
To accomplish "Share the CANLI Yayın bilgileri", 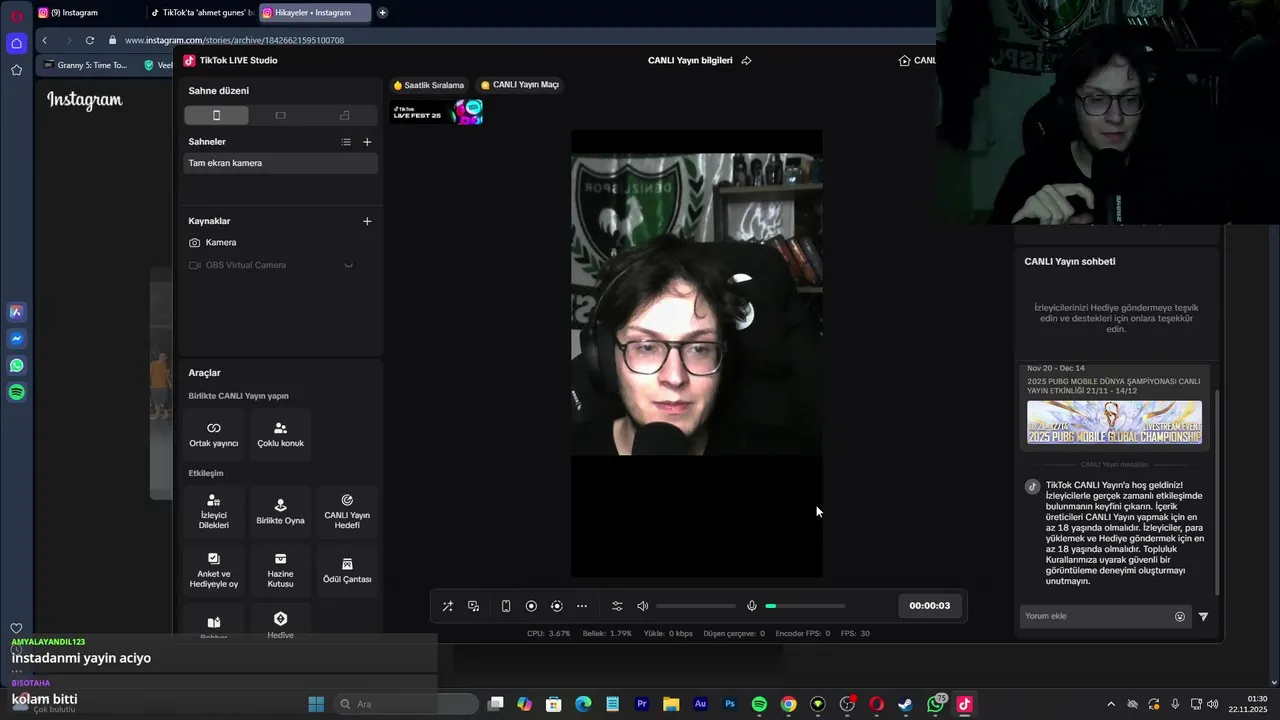I will pyautogui.click(x=746, y=60).
